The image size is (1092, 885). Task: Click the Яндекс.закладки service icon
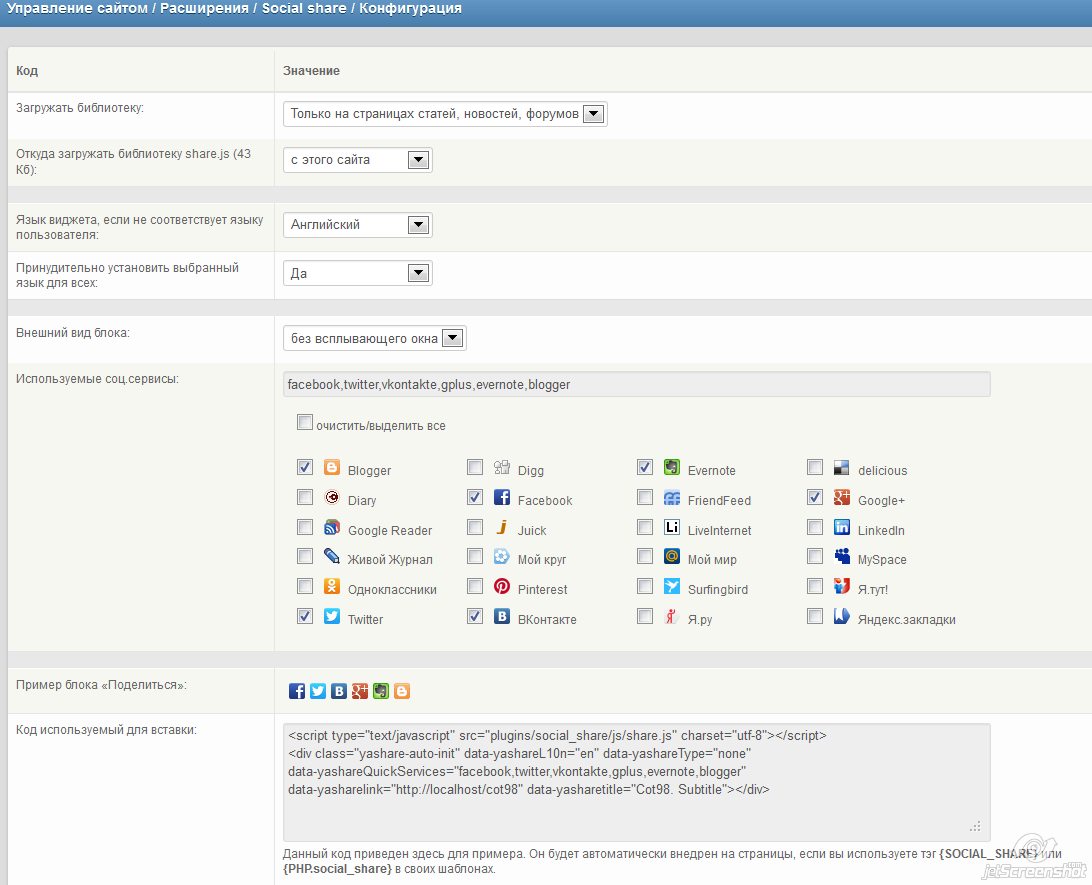click(842, 616)
